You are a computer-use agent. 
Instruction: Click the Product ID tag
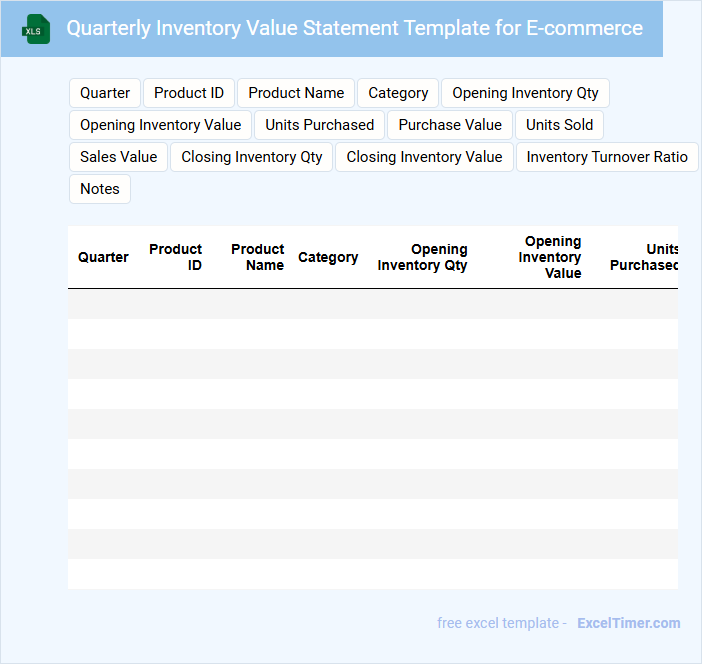pyautogui.click(x=189, y=93)
